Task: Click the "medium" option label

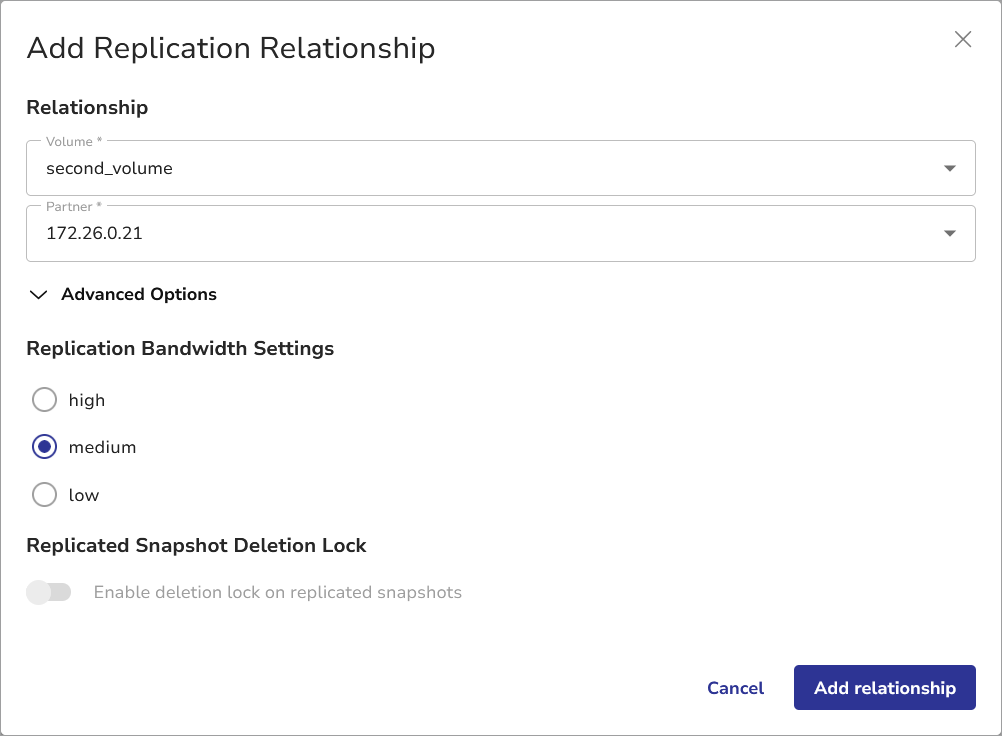Action: click(102, 447)
